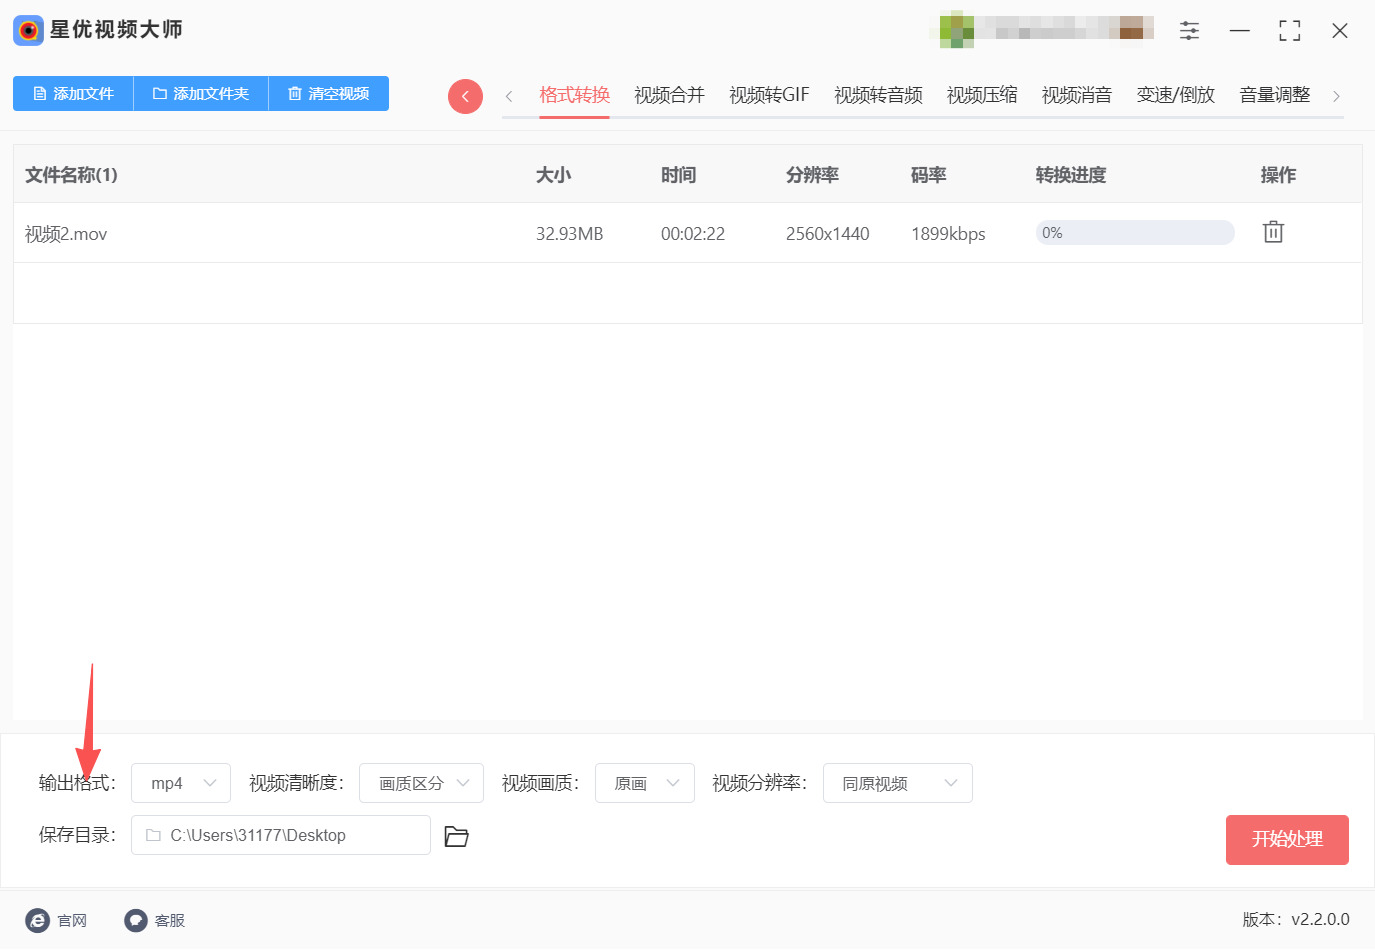
Task: Switch to the 视频转GIF tab
Action: (x=769, y=94)
